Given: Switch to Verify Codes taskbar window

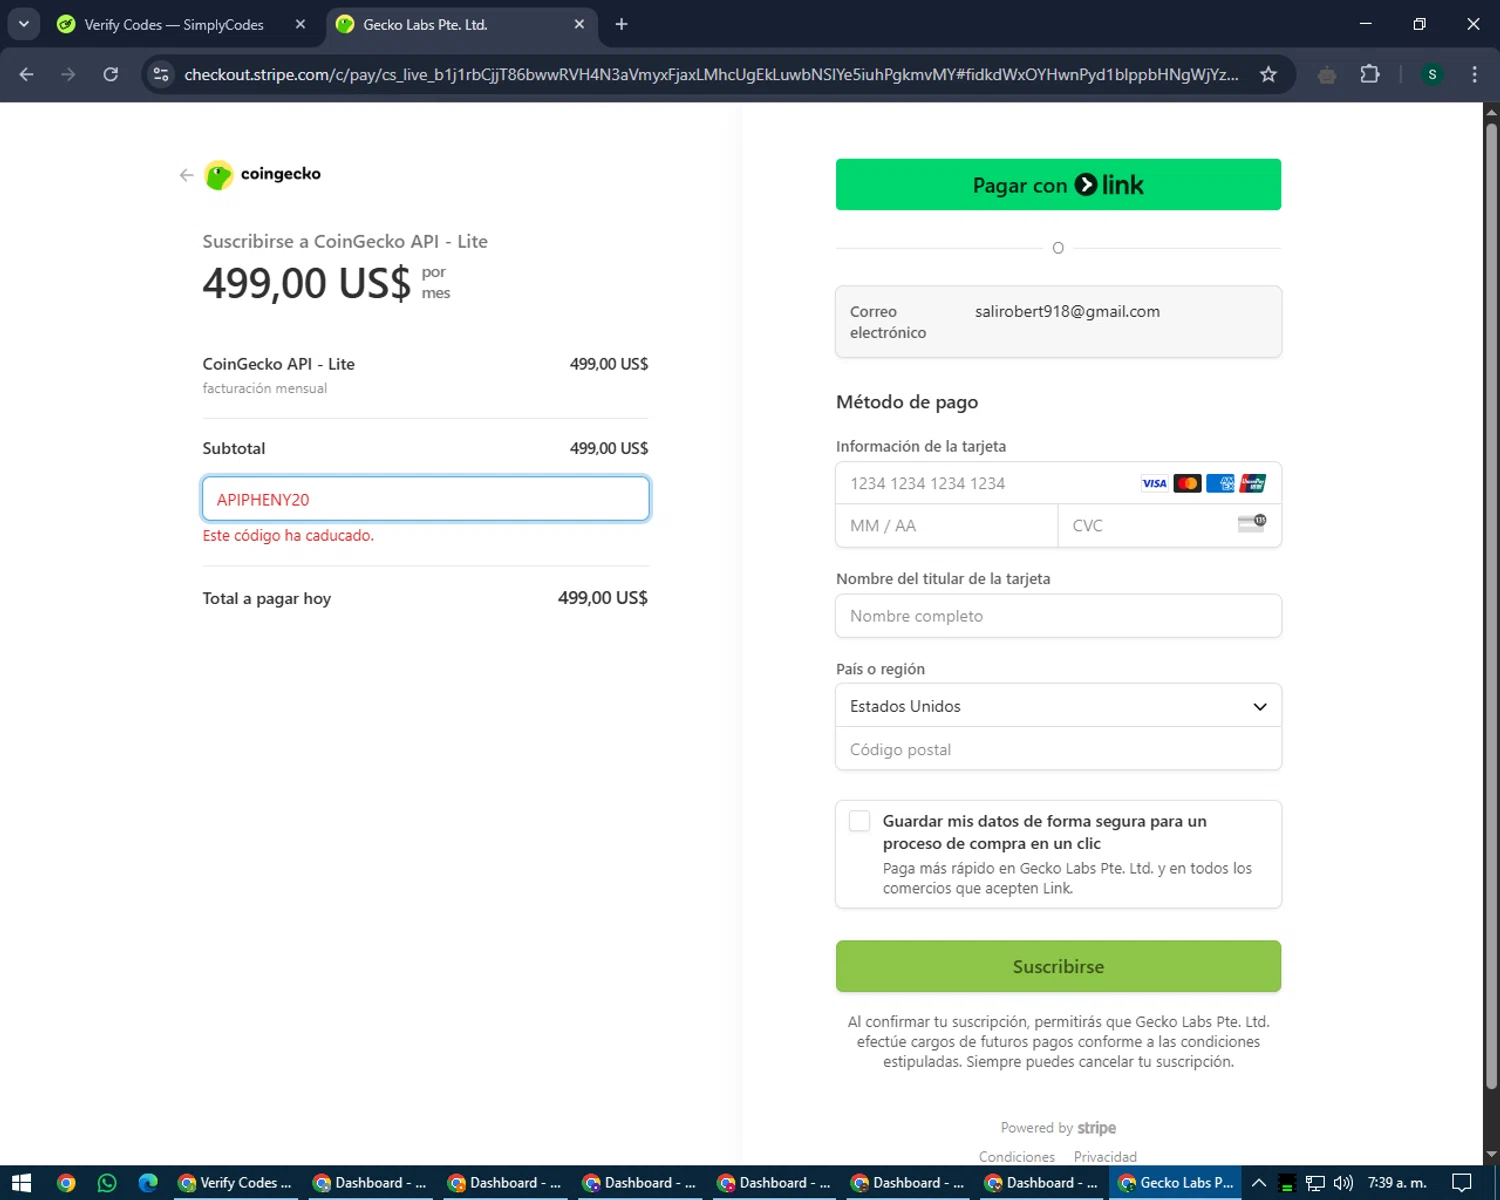Looking at the screenshot, I should [x=236, y=1183].
